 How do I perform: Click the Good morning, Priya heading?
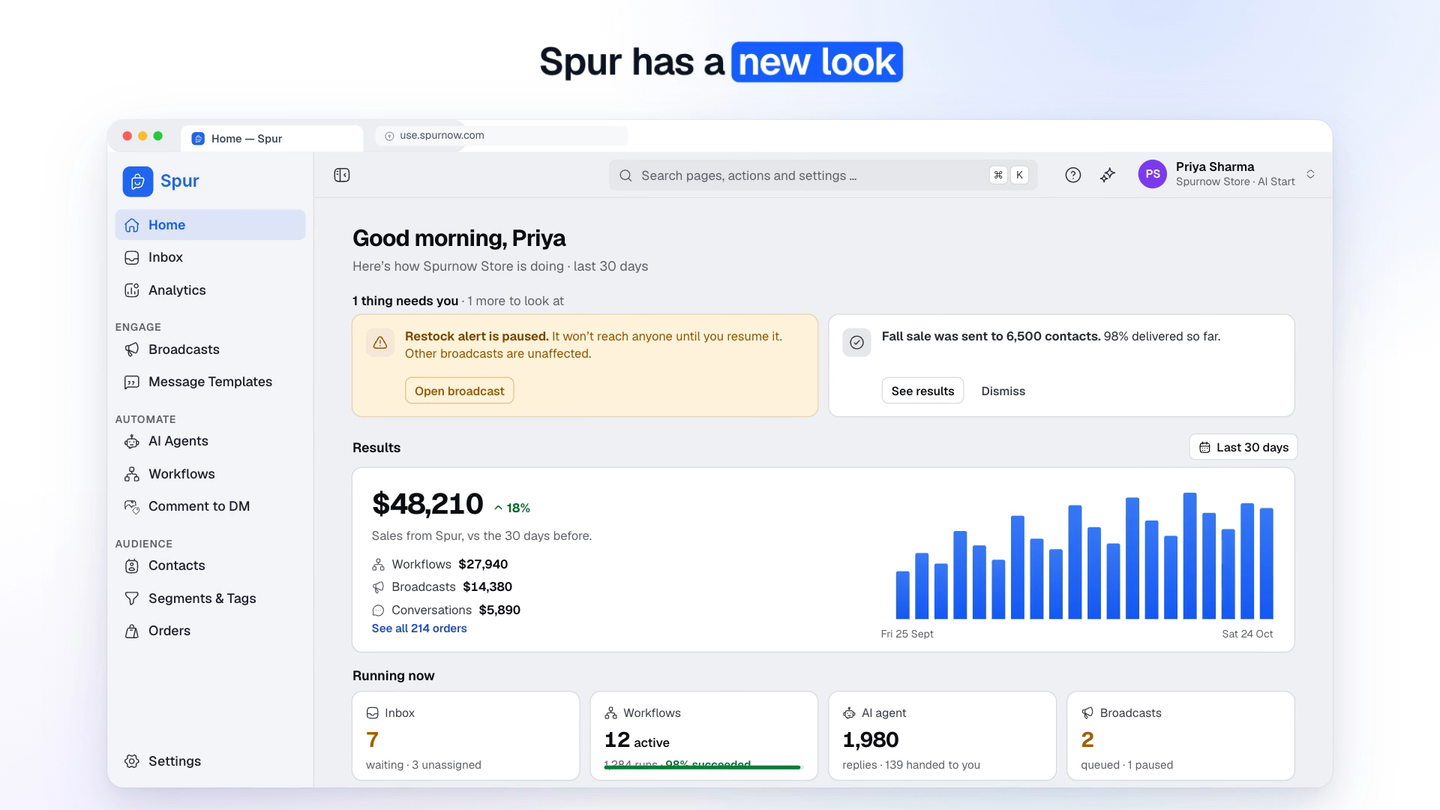pyautogui.click(x=459, y=238)
